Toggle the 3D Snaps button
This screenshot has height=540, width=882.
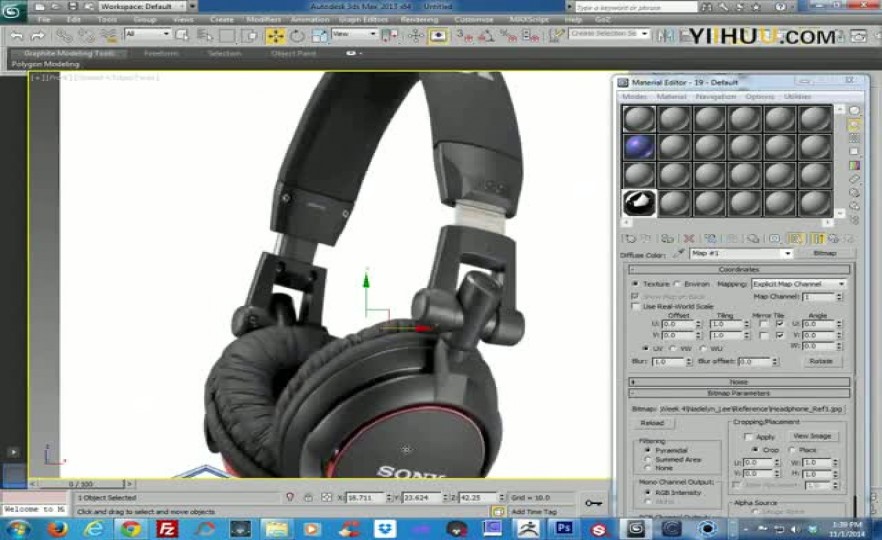point(465,36)
